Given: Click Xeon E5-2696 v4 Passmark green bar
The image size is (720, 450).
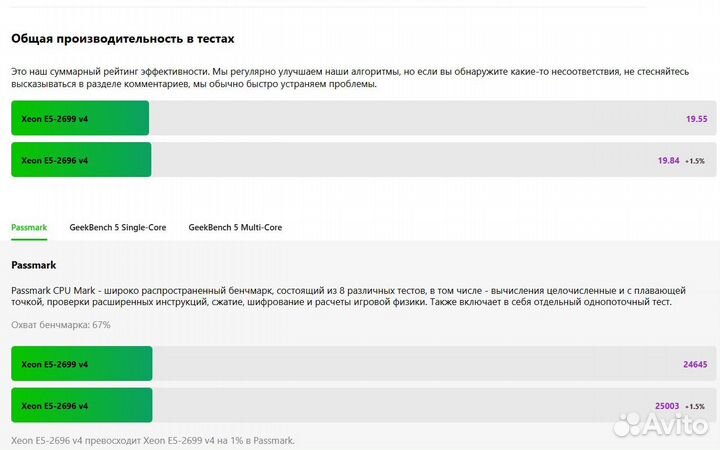Looking at the screenshot, I should [81, 405].
